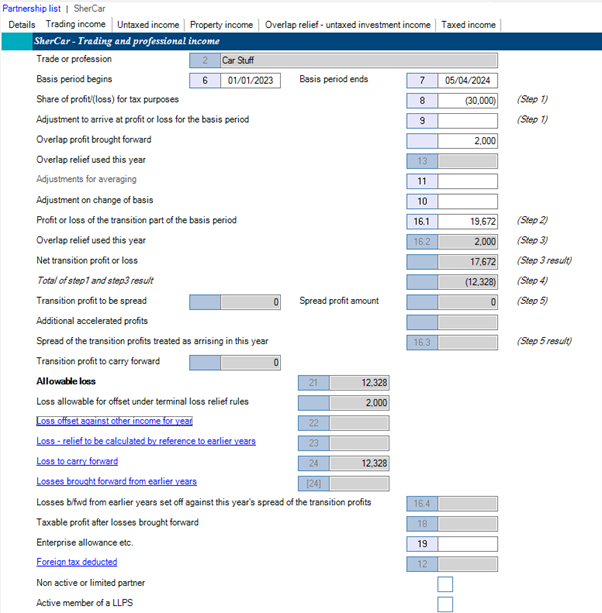602x613 pixels.
Task: Click the Overlap profit brought forward value field
Action: (x=468, y=141)
